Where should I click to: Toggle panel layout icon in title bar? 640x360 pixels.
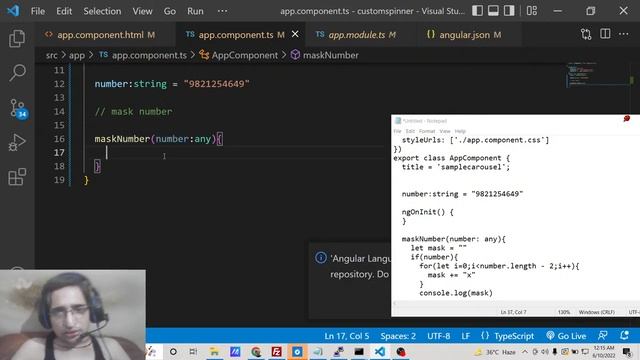click(x=493, y=11)
